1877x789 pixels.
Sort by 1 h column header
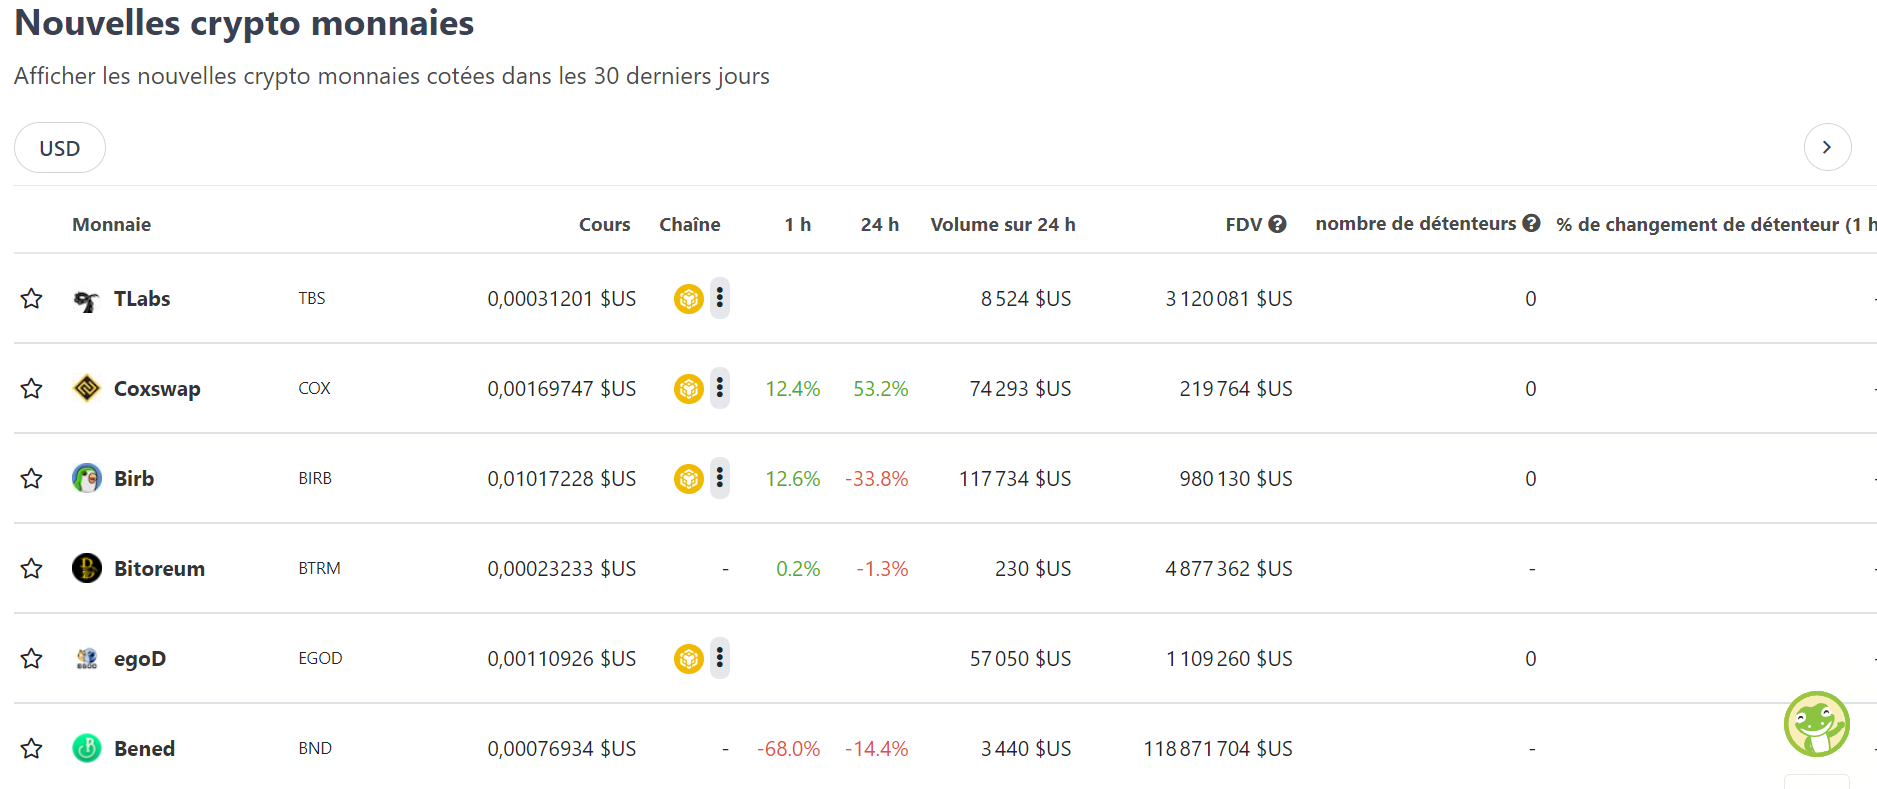(x=797, y=224)
